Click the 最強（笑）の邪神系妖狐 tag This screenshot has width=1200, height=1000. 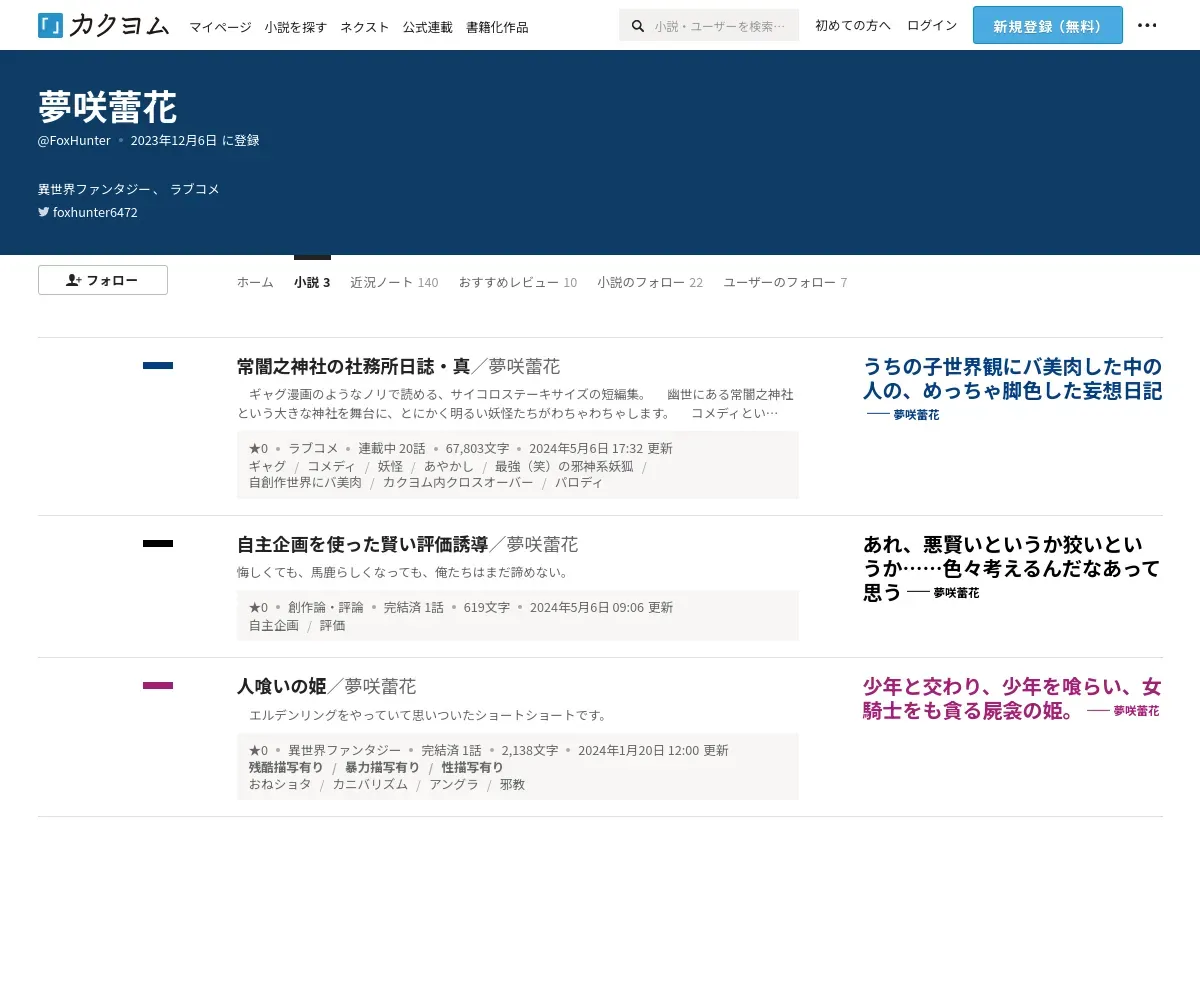click(564, 466)
